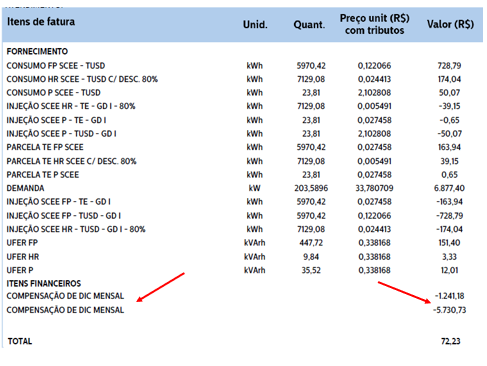Click unit price 0,122066 in CONSUMO FP row
487x366 pixels.
pos(374,66)
